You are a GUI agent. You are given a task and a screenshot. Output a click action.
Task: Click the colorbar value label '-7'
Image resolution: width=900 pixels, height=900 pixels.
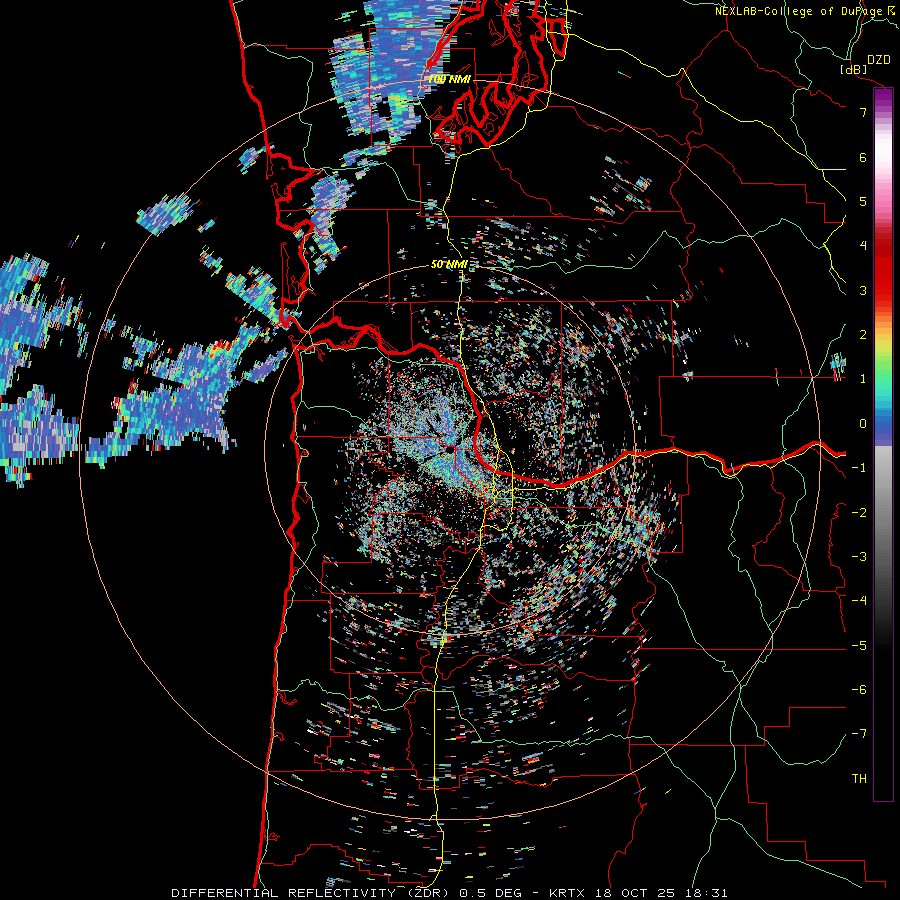[x=859, y=734]
